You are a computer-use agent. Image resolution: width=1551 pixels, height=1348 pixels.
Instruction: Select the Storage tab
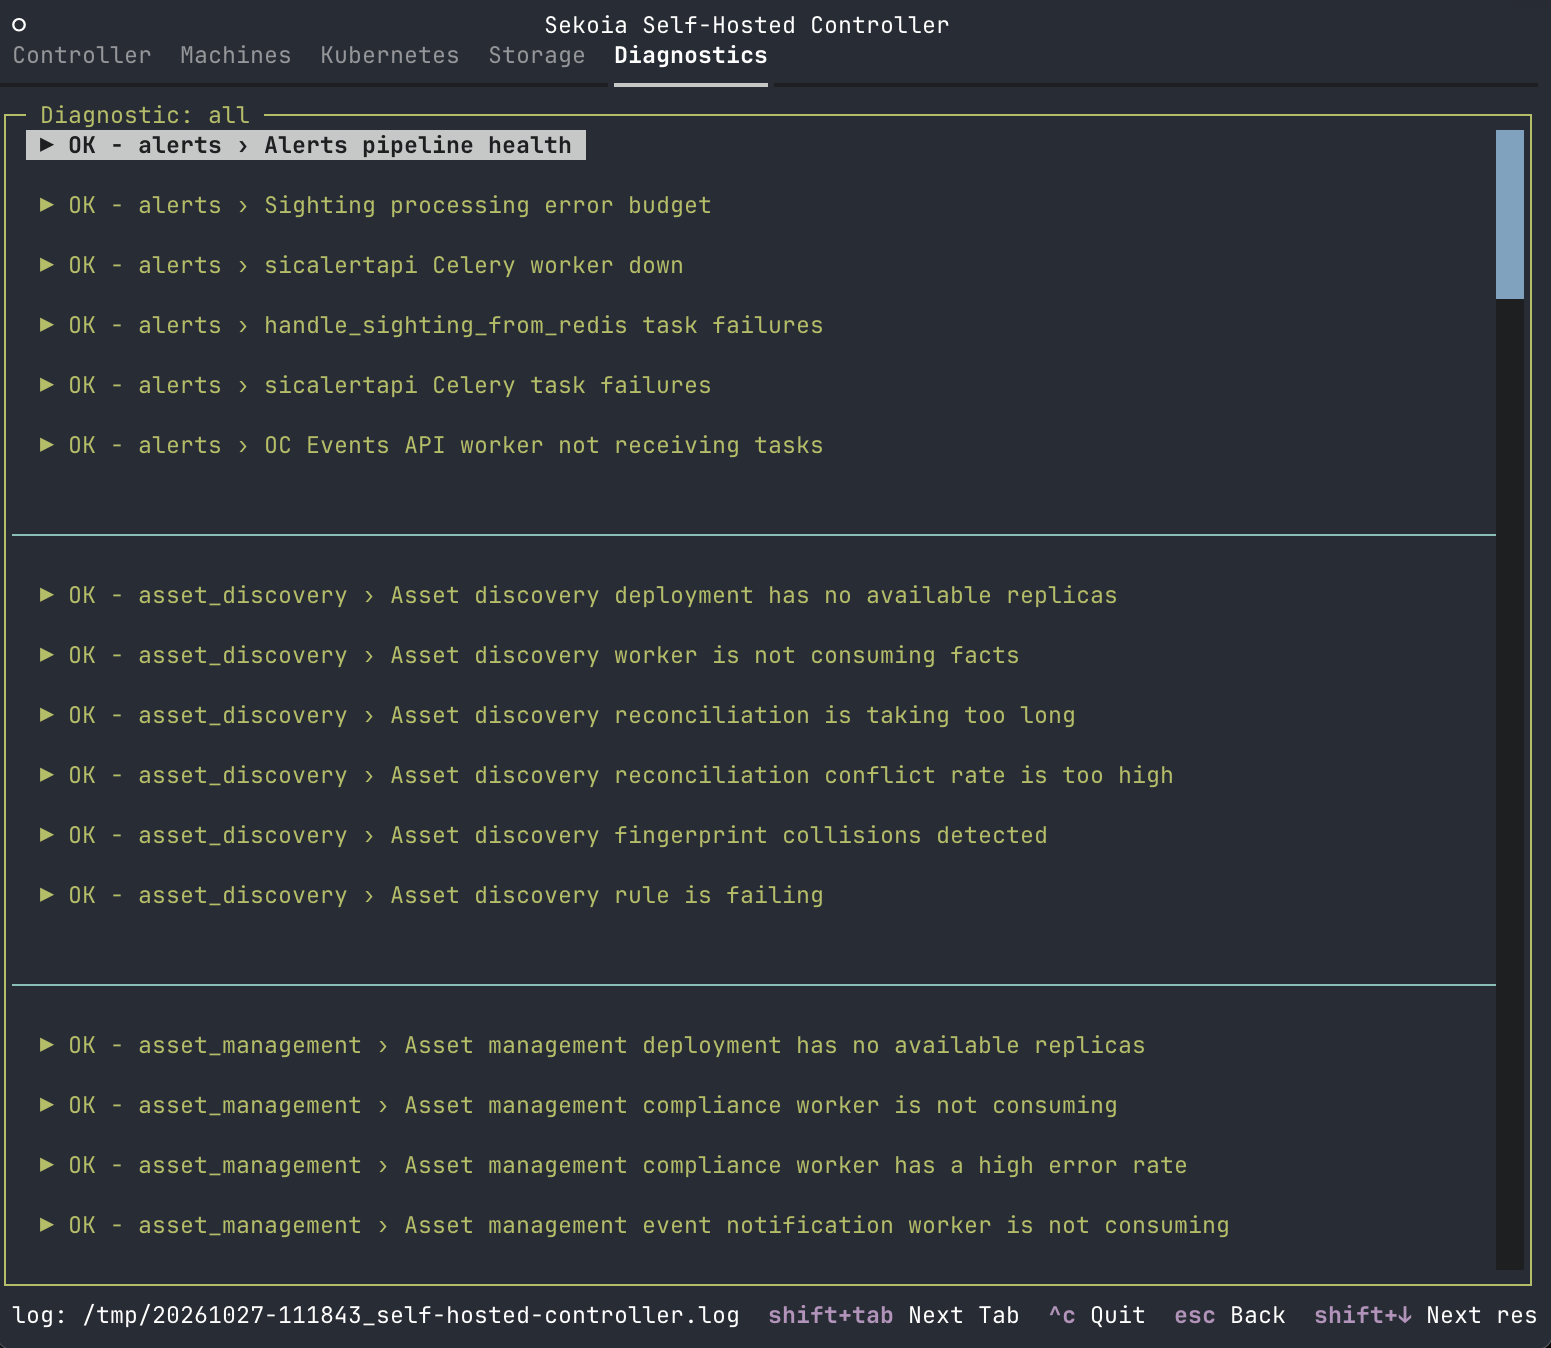tap(536, 55)
